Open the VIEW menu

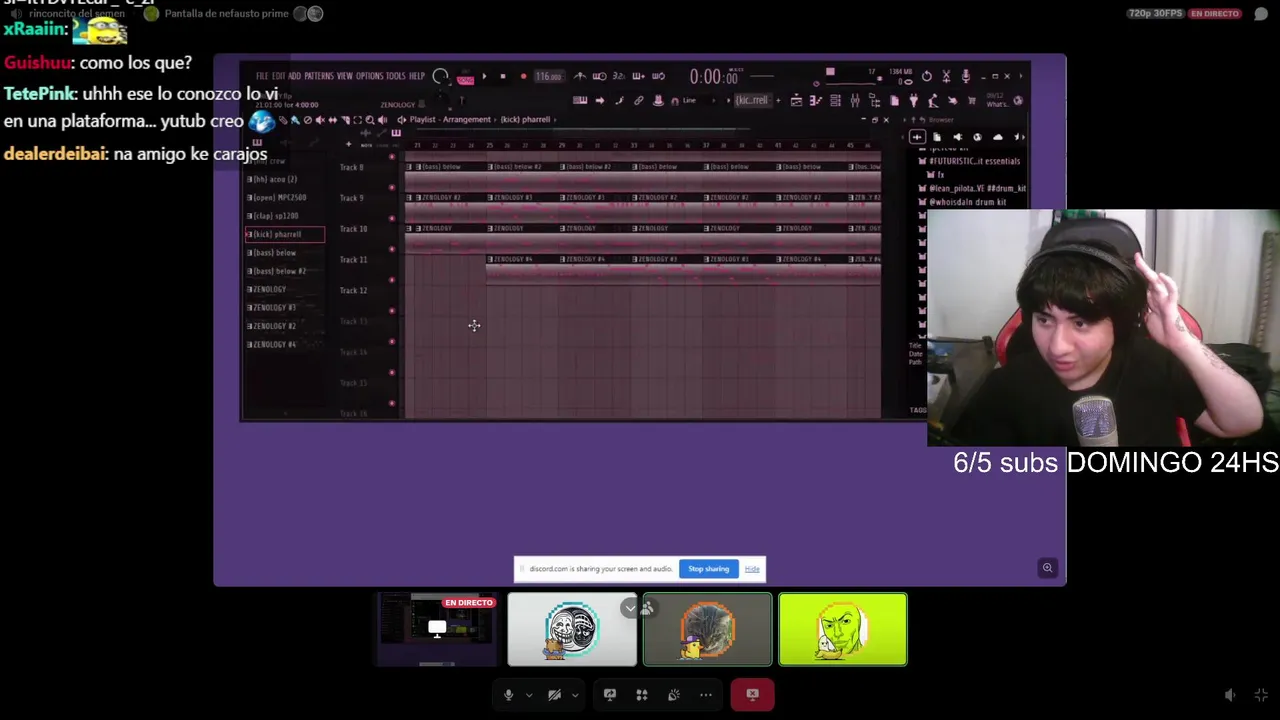tap(345, 76)
